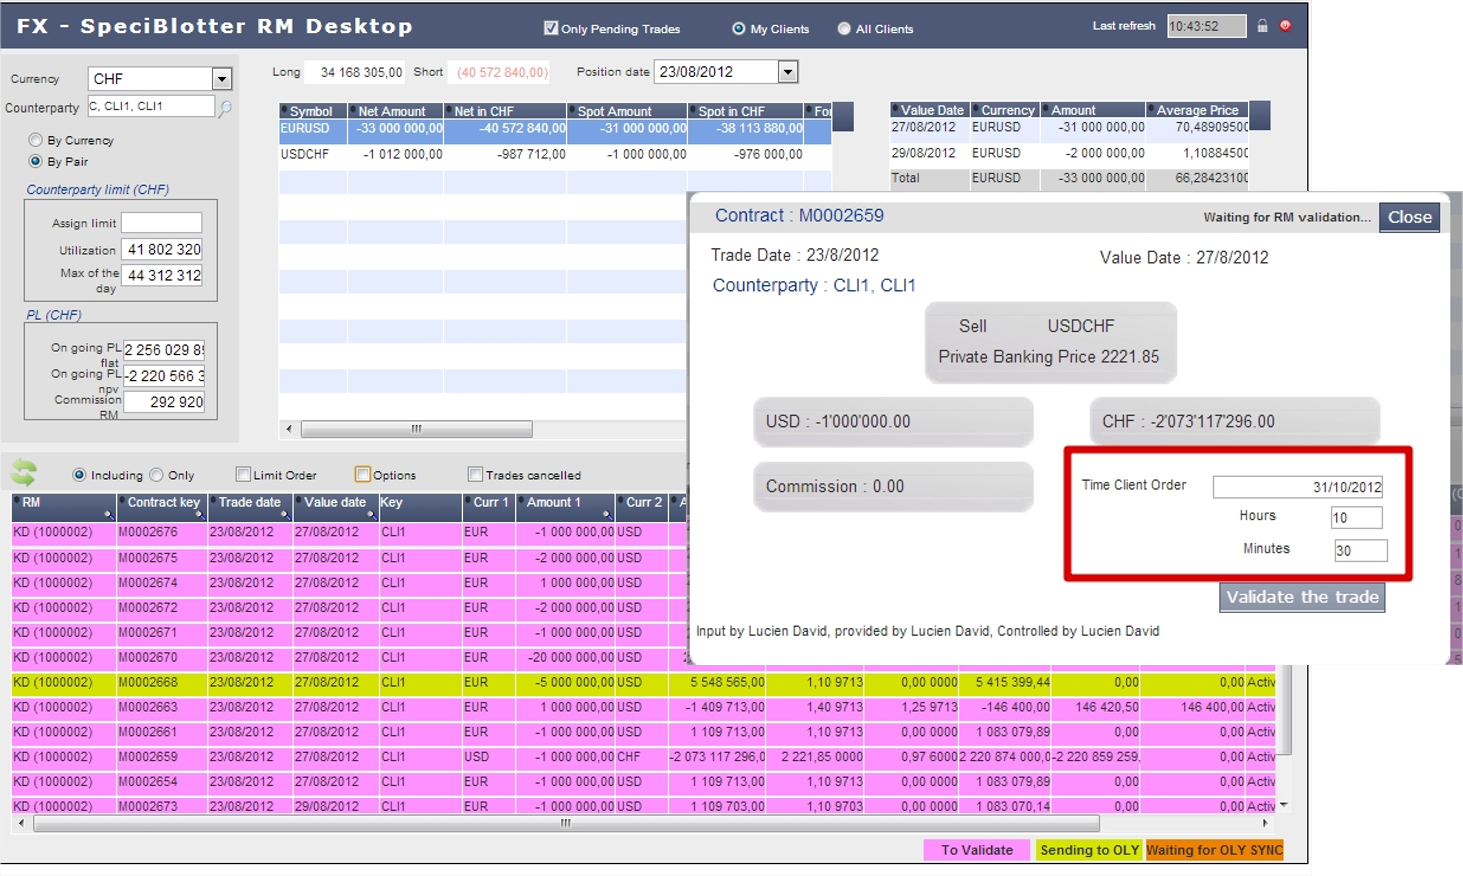Open the Currency CHF dropdown
Screen dimensions: 1463x876
(x=222, y=79)
